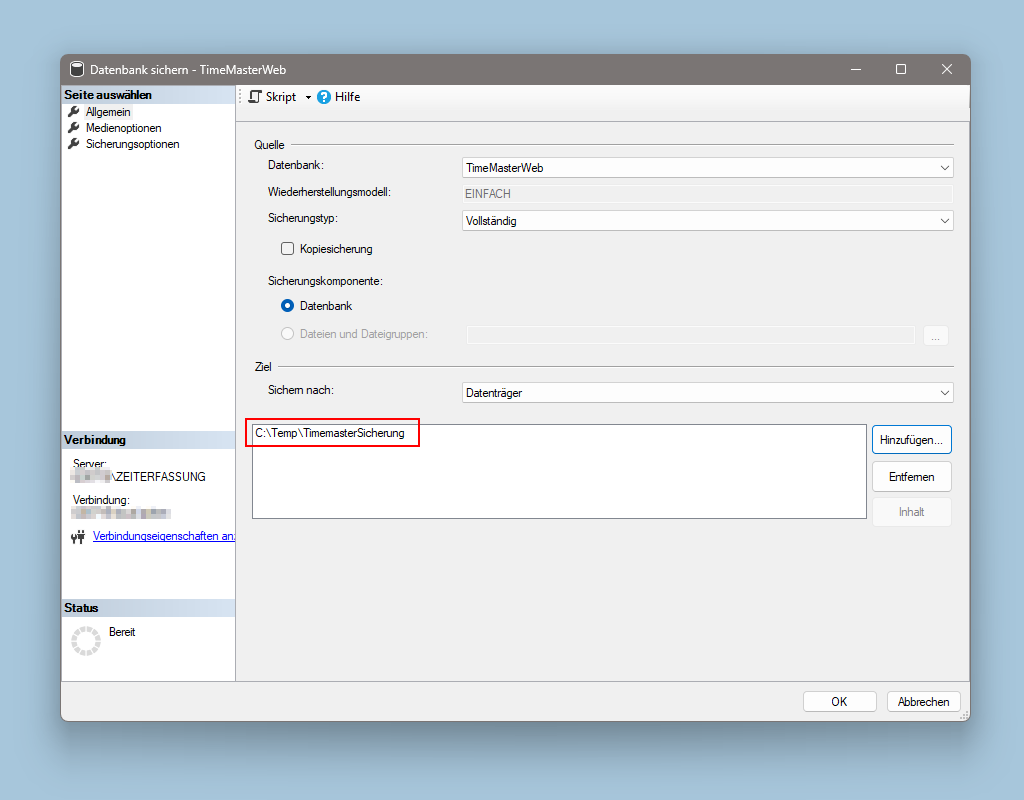Image resolution: width=1024 pixels, height=800 pixels.
Task: Open the Medienoptionen page
Action: point(123,128)
